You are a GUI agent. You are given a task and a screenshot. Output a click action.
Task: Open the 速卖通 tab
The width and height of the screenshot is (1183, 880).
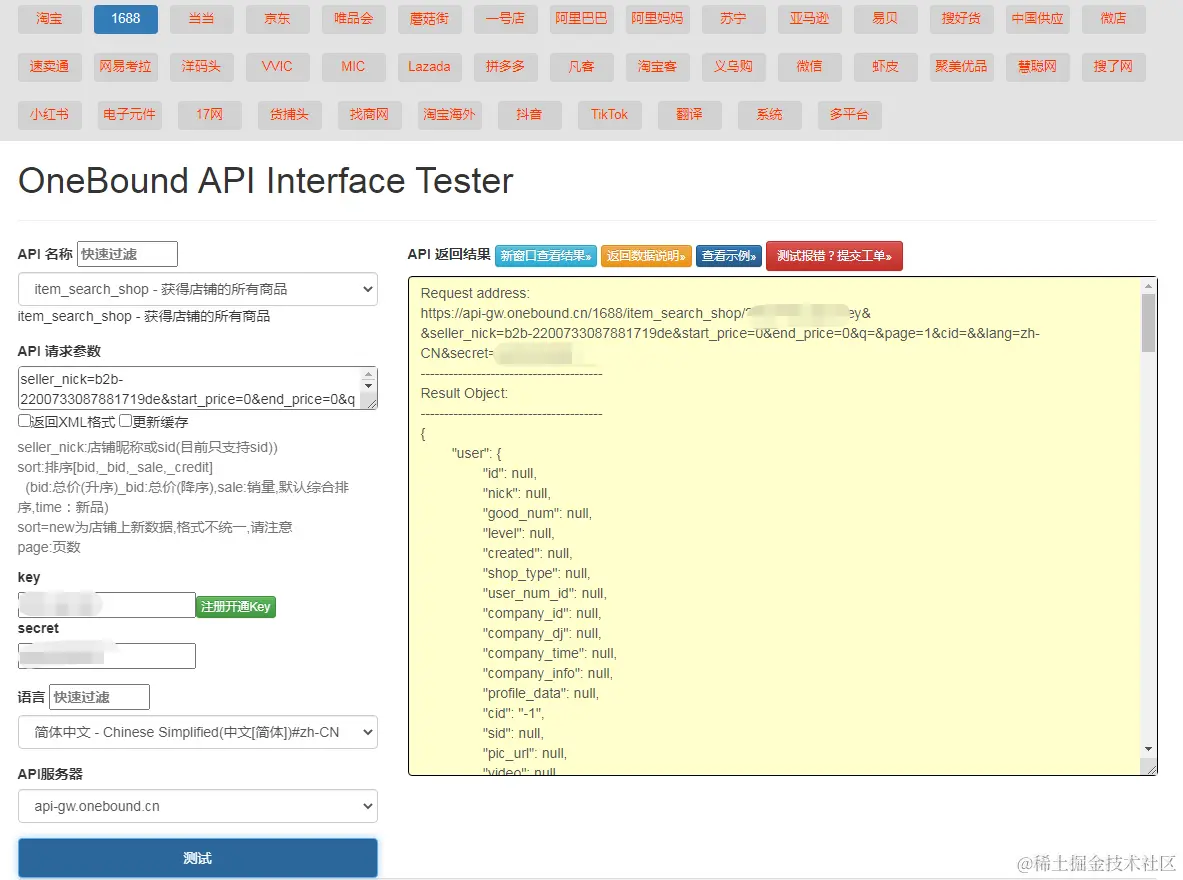pos(50,66)
